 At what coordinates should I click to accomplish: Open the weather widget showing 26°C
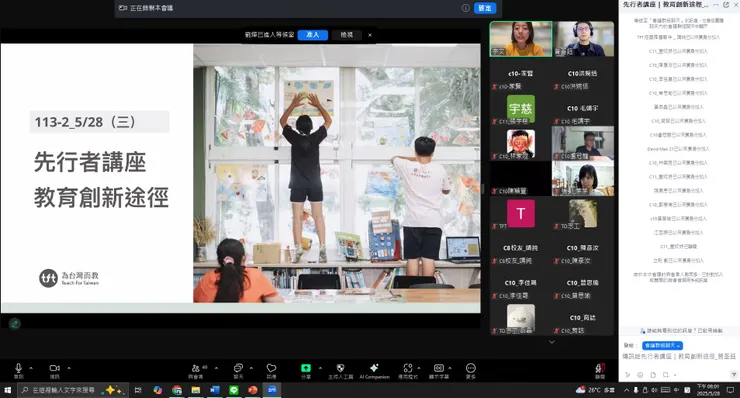pyautogui.click(x=595, y=390)
